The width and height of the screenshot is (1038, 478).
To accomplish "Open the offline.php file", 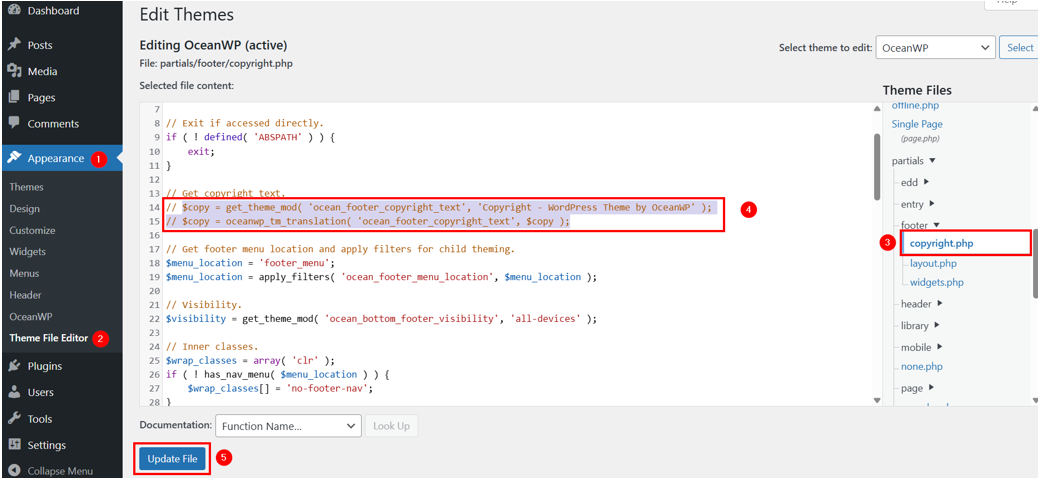I will point(915,106).
